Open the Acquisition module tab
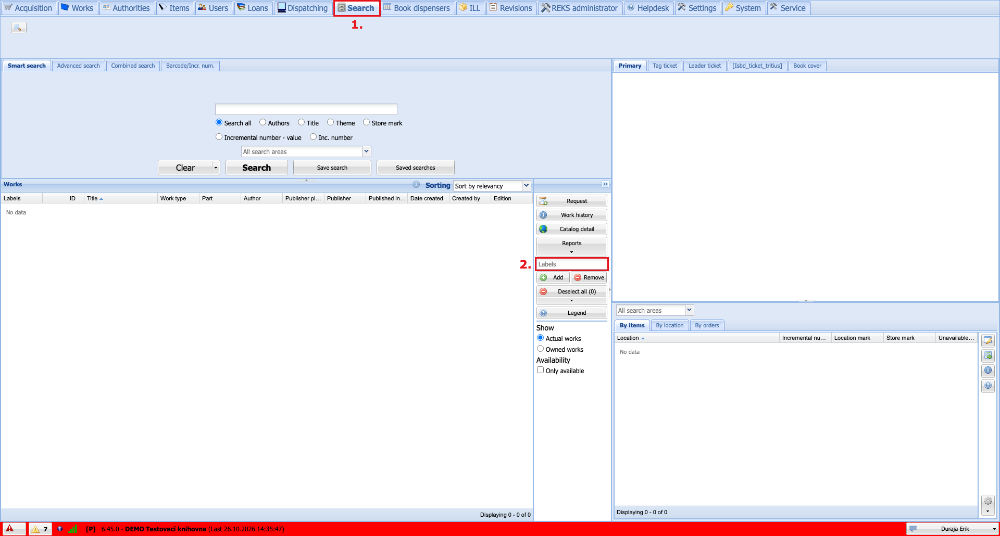Screen dimensions: 1000x536 [x=28, y=8]
